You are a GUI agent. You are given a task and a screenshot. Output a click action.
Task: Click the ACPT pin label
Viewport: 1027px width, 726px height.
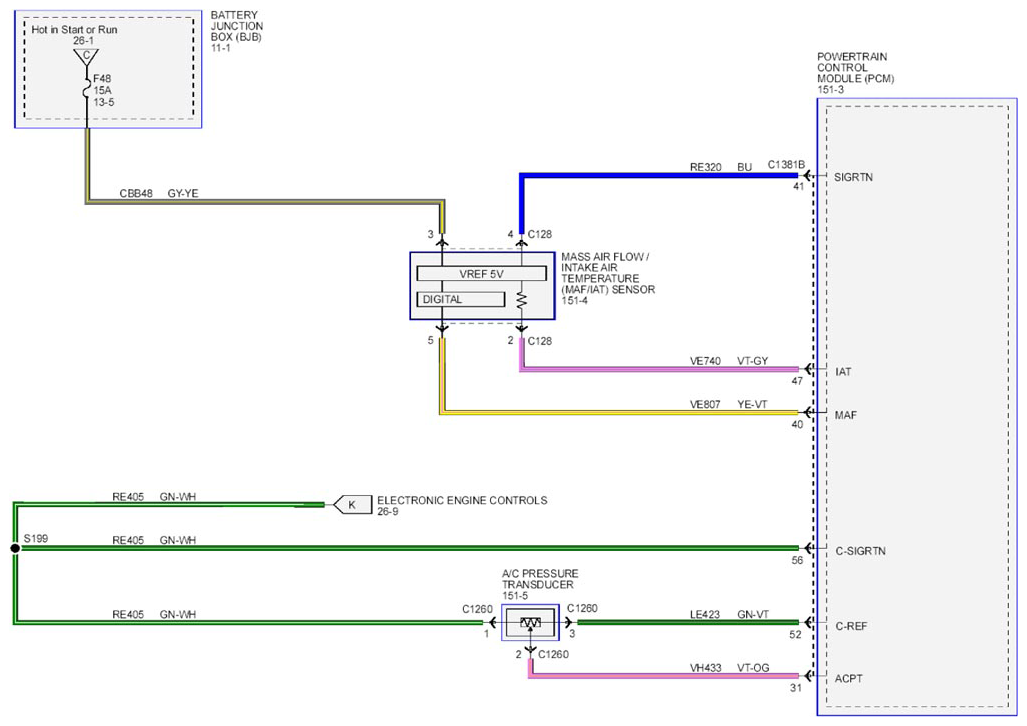849,678
